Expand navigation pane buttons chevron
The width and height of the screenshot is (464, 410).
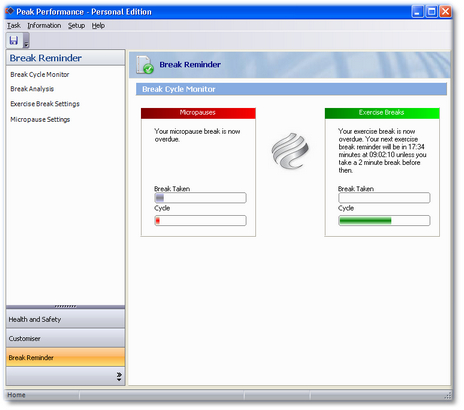[x=119, y=376]
